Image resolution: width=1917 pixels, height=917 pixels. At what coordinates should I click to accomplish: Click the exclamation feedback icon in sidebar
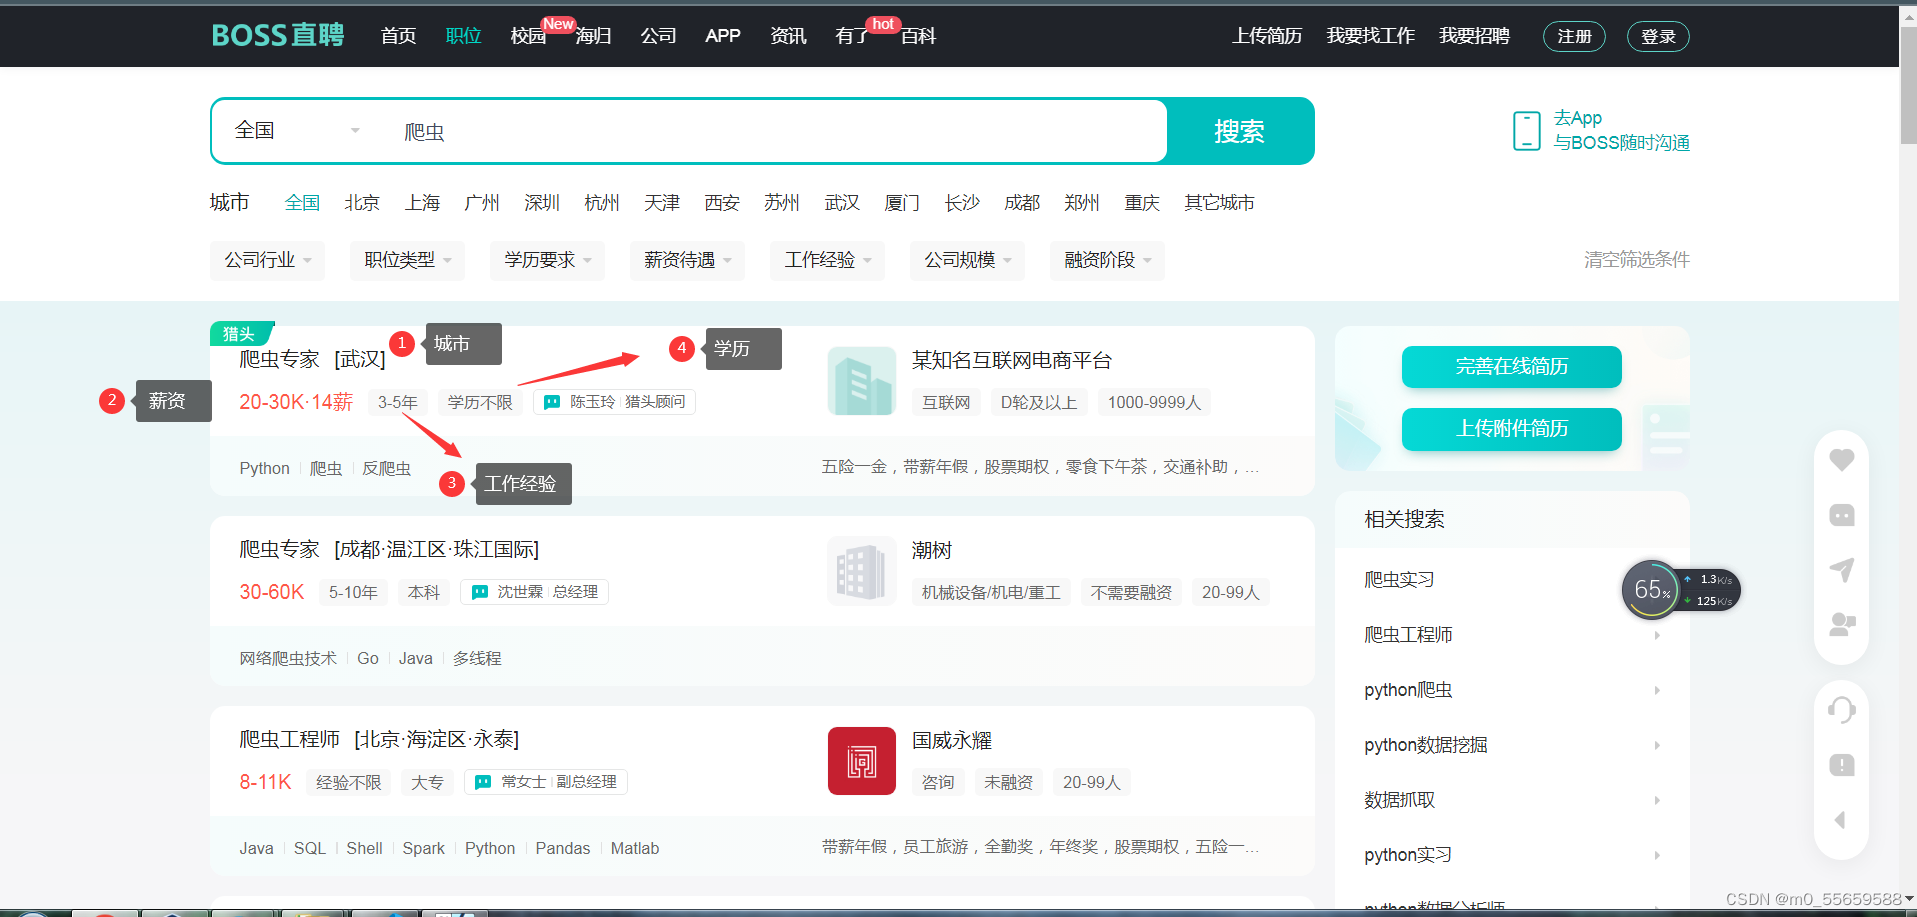1841,765
